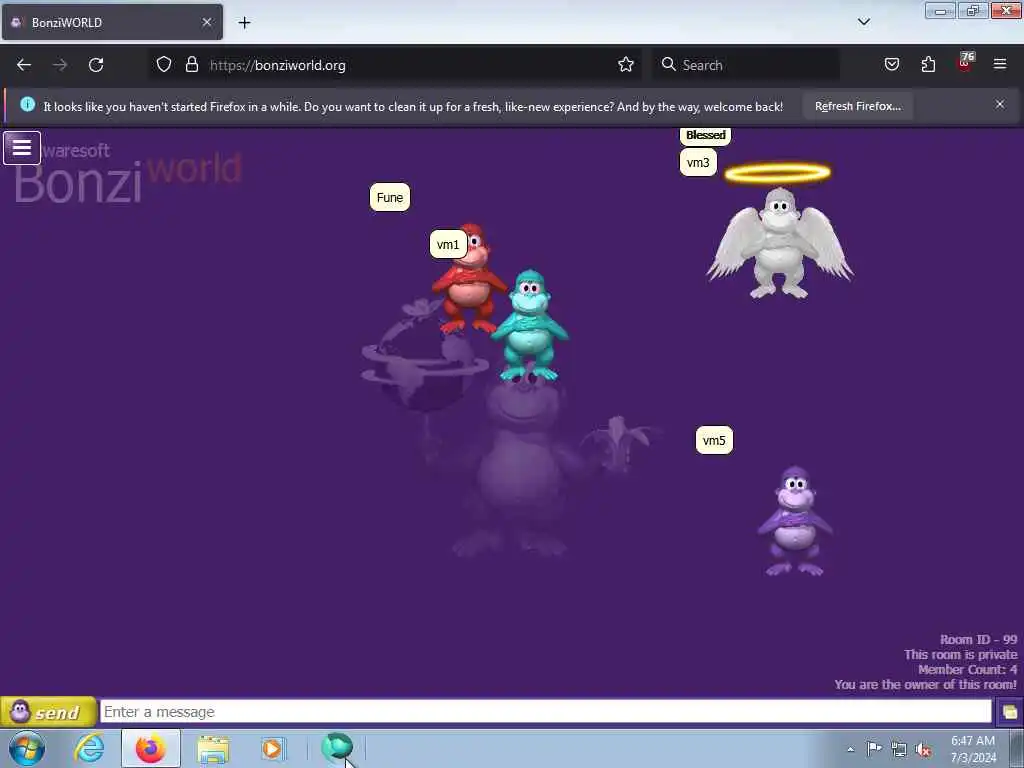Click the info icon in notification bar
This screenshot has width=1024, height=768.
[x=27, y=104]
